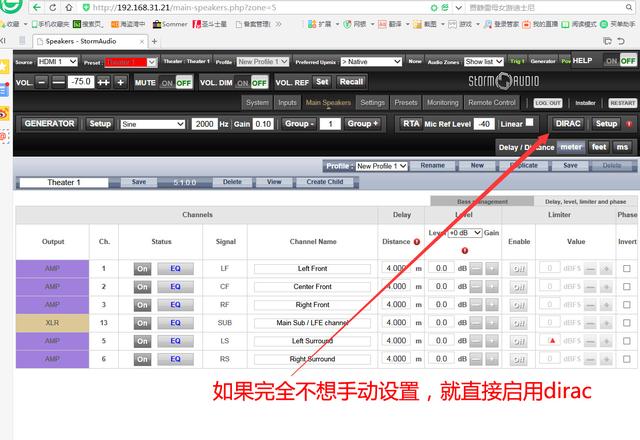Image resolution: width=640 pixels, height=440 pixels.
Task: Click the LOG OUT button
Action: coord(548,103)
